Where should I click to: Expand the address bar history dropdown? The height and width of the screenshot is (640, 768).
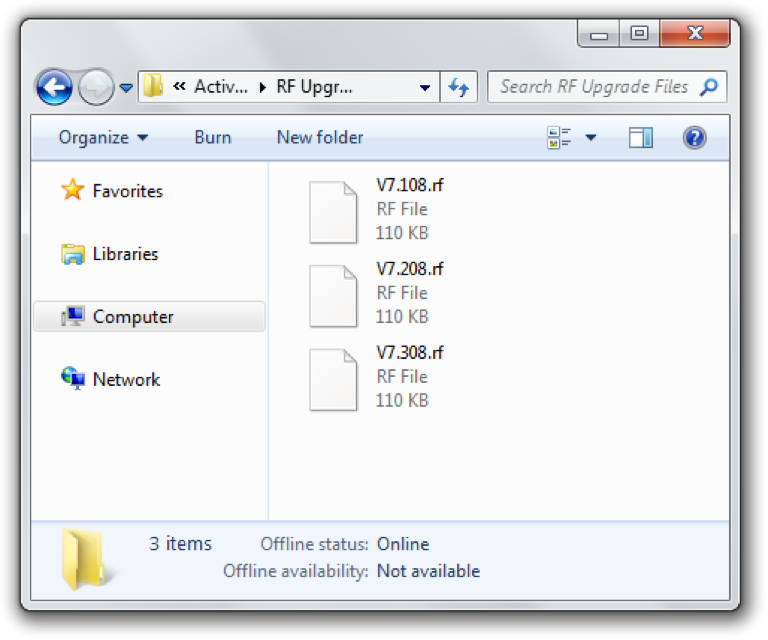pos(425,87)
